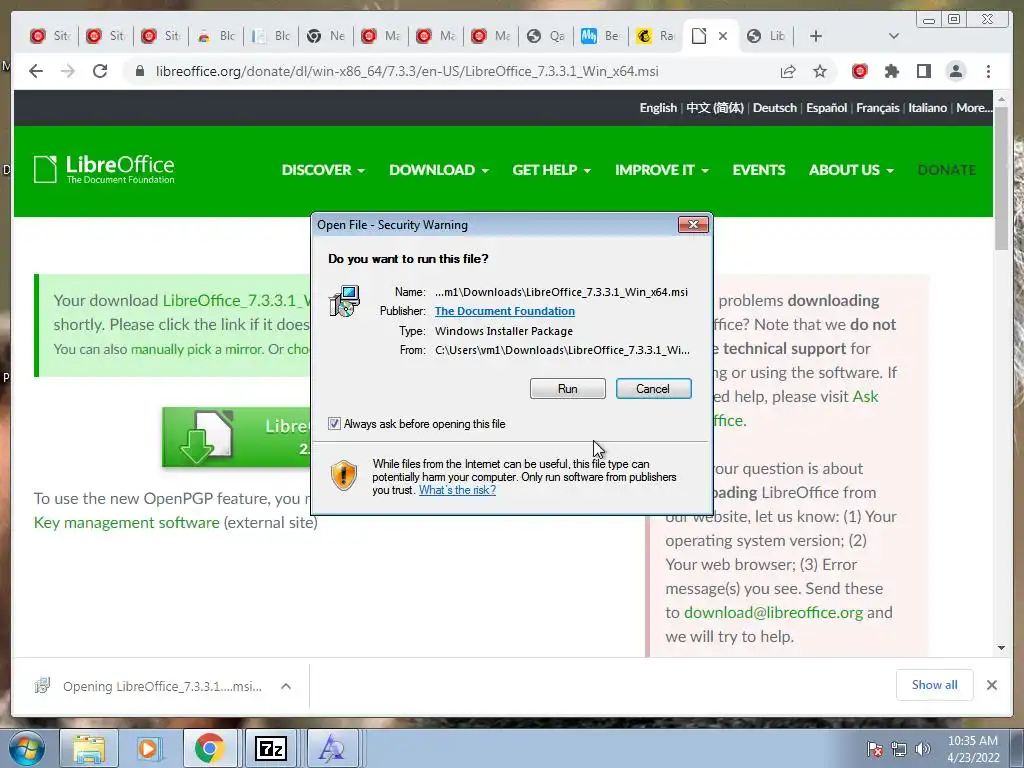Screen dimensions: 1024x768
Task: Switch to the Ra tab
Action: click(x=656, y=36)
